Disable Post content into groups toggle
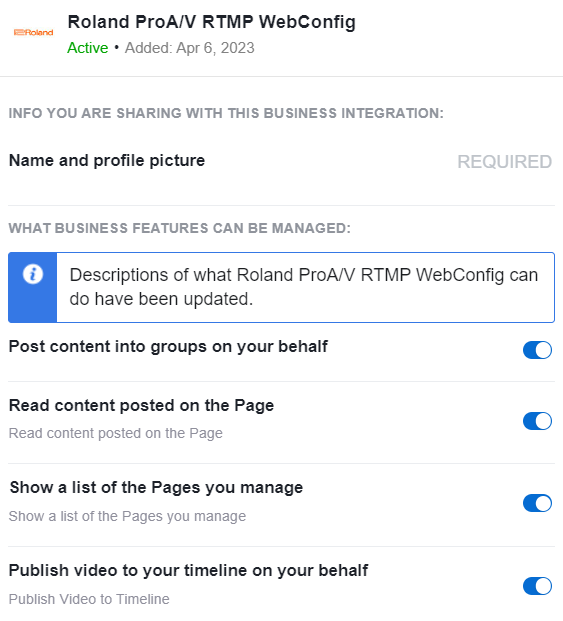The width and height of the screenshot is (563, 621). [x=537, y=350]
